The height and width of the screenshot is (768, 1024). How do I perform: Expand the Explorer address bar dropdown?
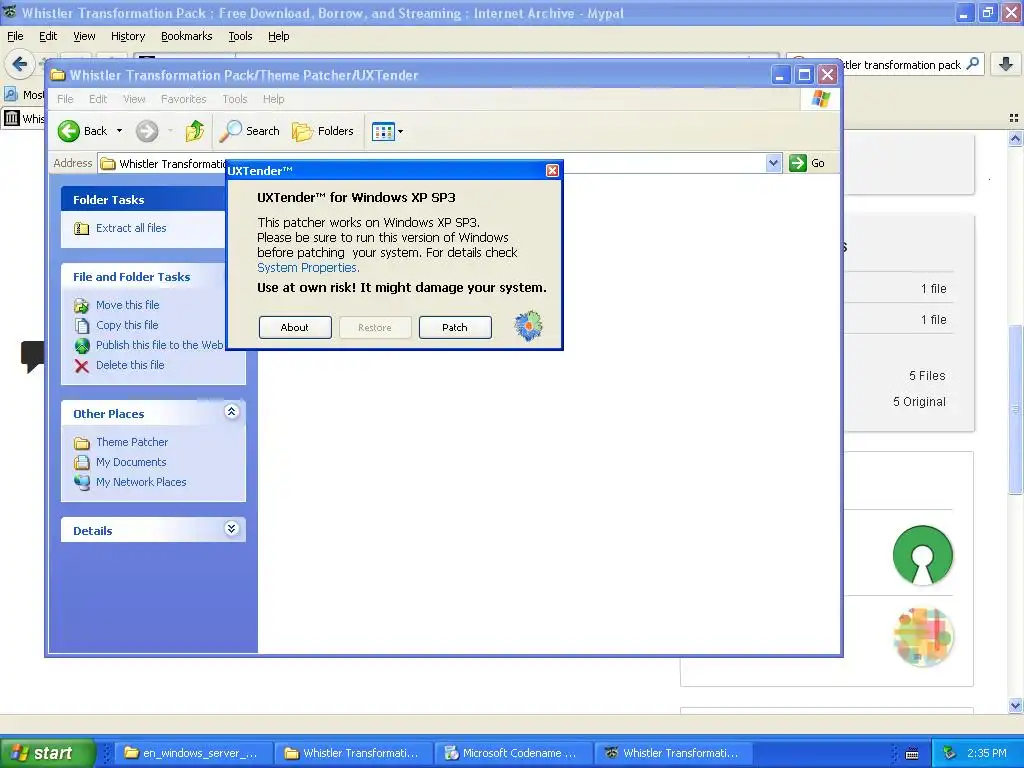tap(773, 163)
